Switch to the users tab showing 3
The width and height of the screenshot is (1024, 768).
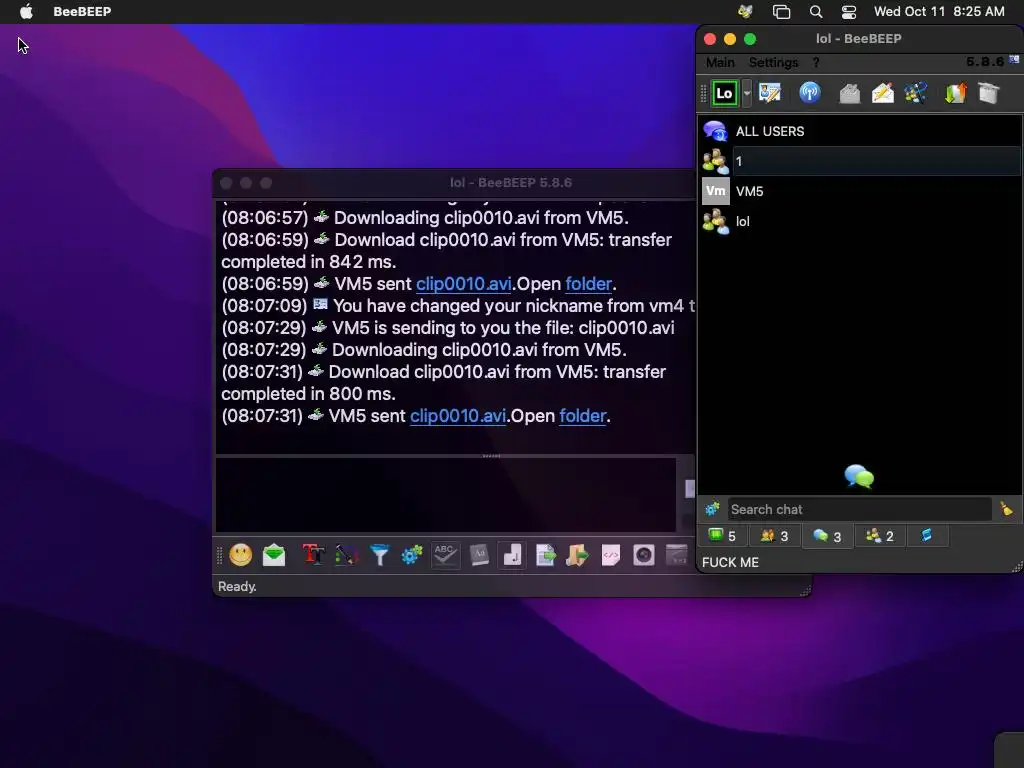click(775, 536)
